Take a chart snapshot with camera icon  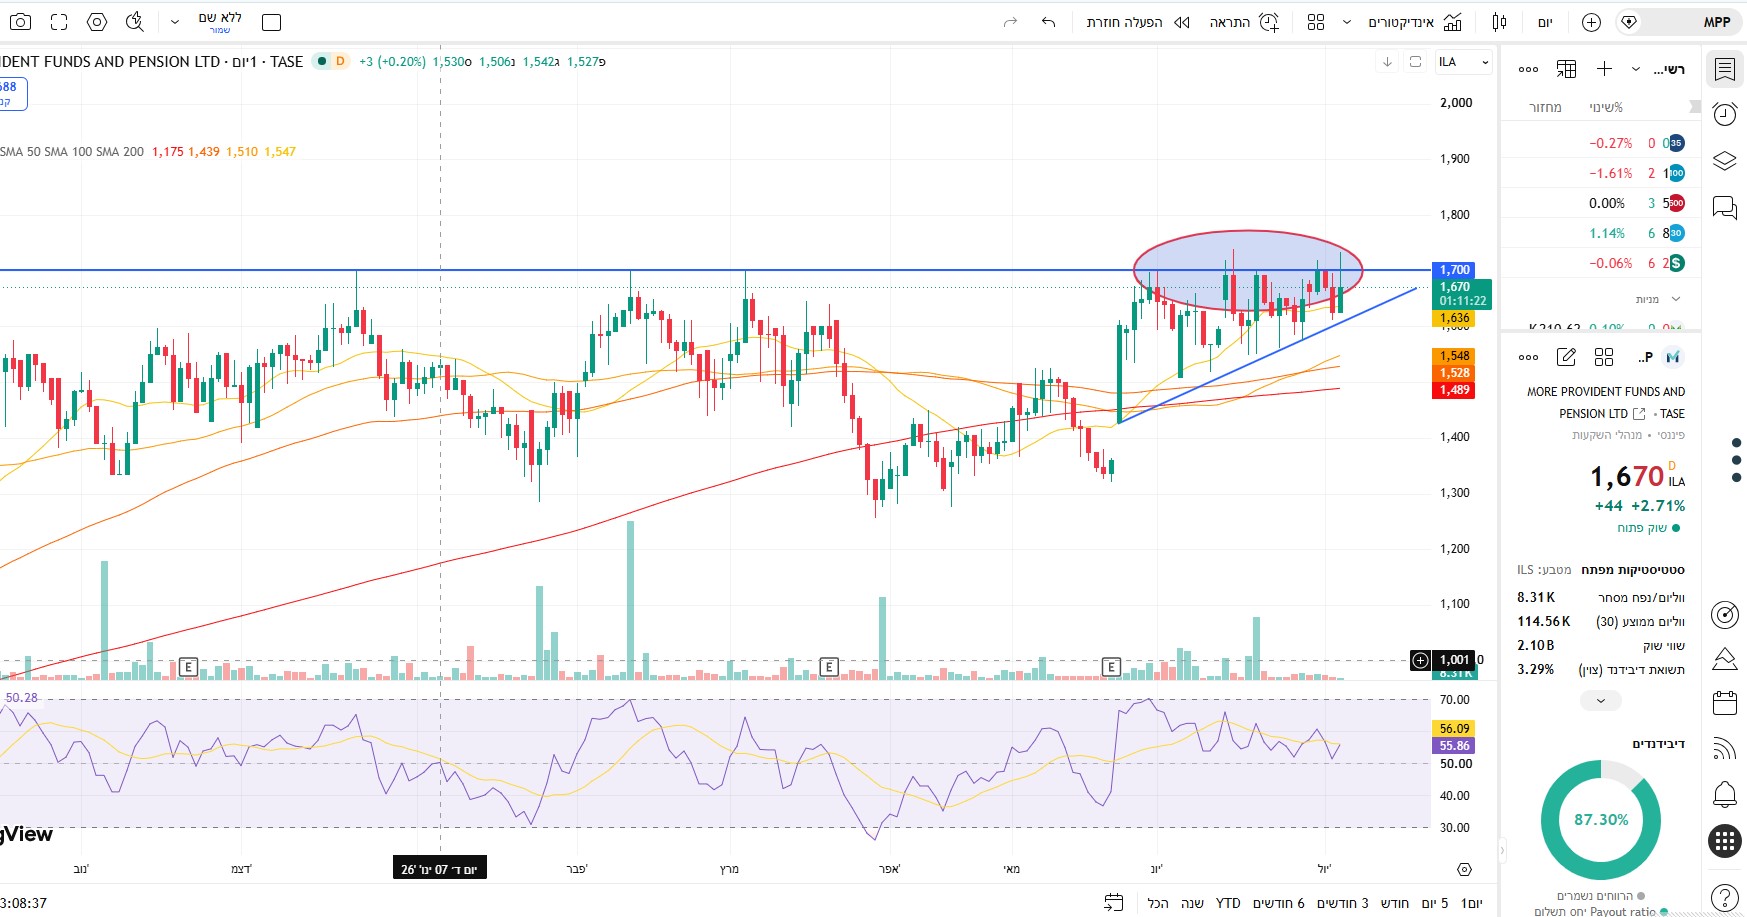pyautogui.click(x=20, y=21)
